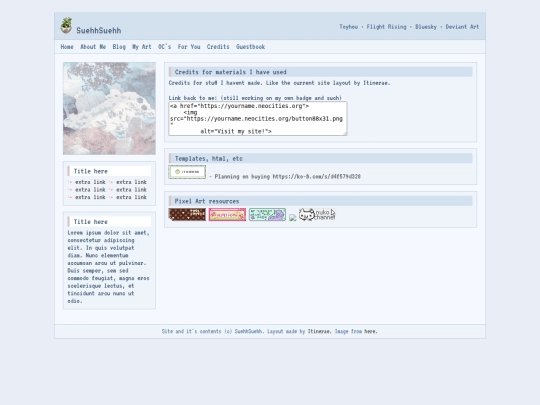The width and height of the screenshot is (540, 405).
Task: Open the My Art page
Action: (142, 46)
